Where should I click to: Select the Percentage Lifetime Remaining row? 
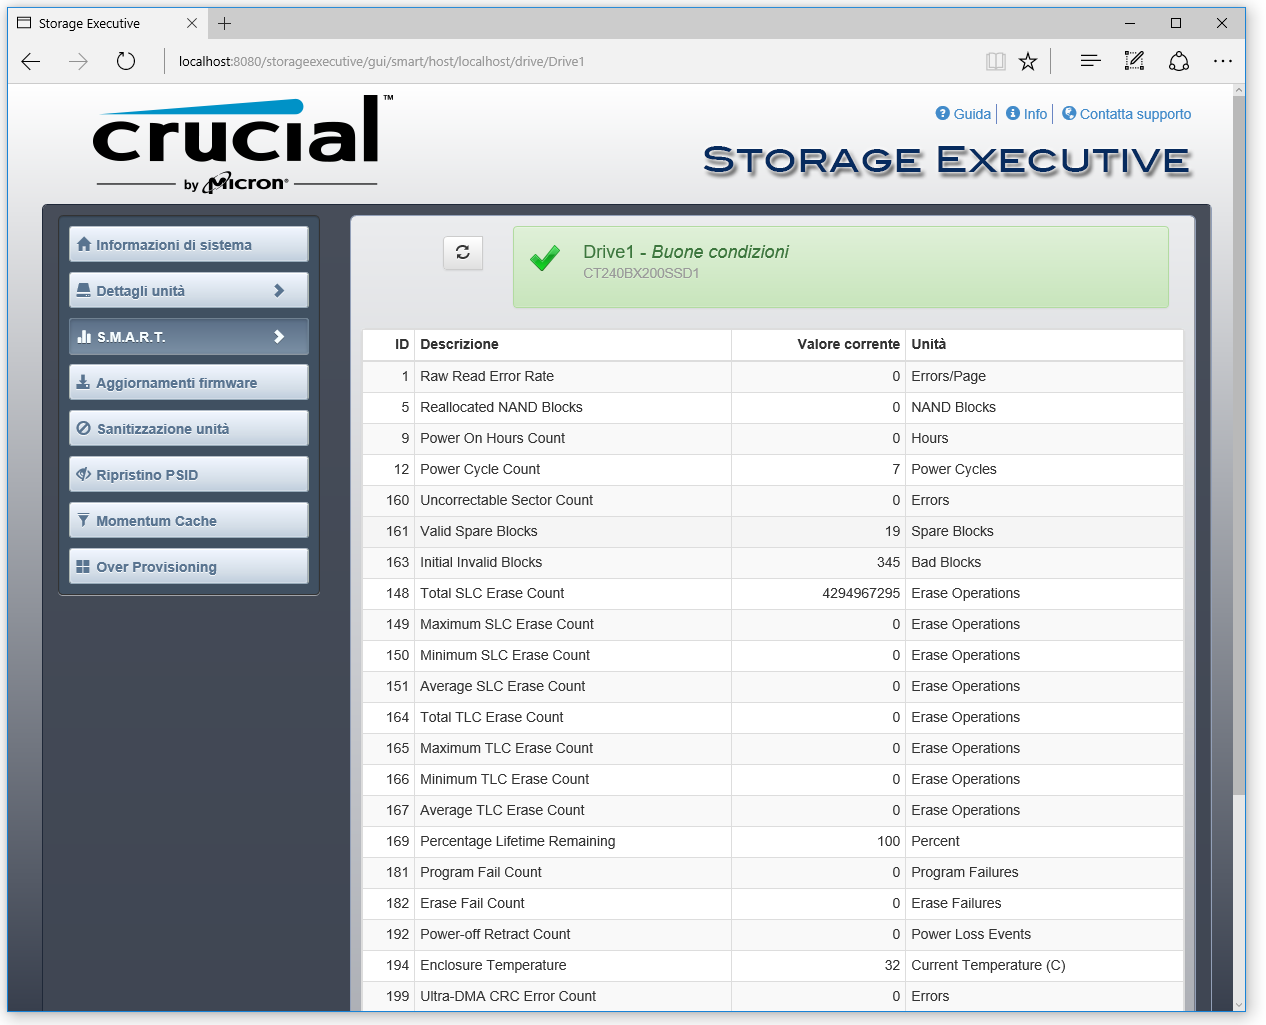coord(773,841)
